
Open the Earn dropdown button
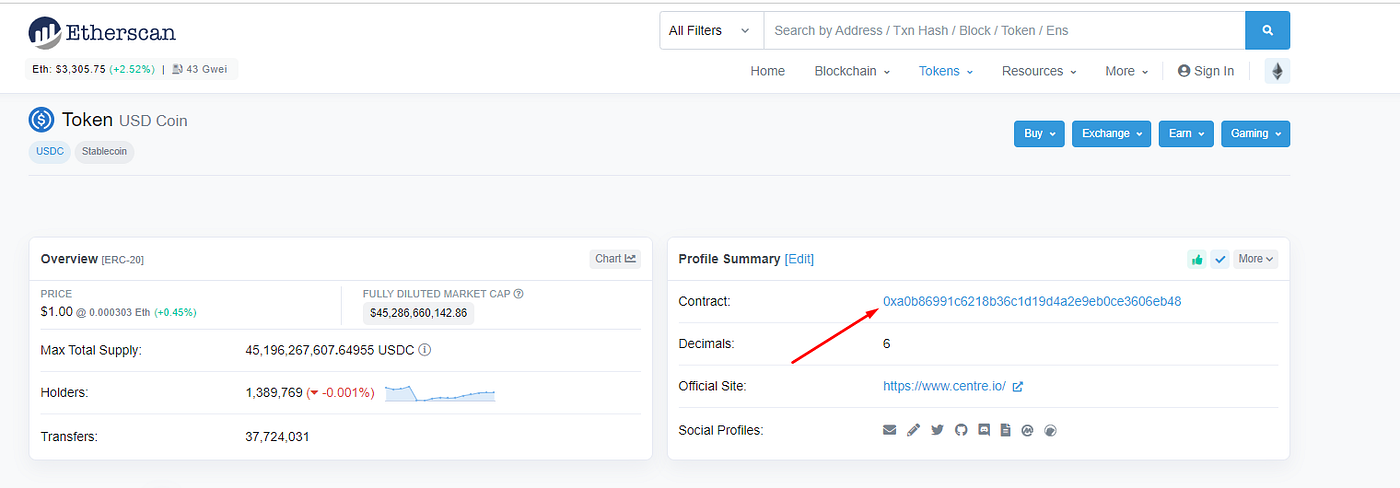tap(1186, 134)
